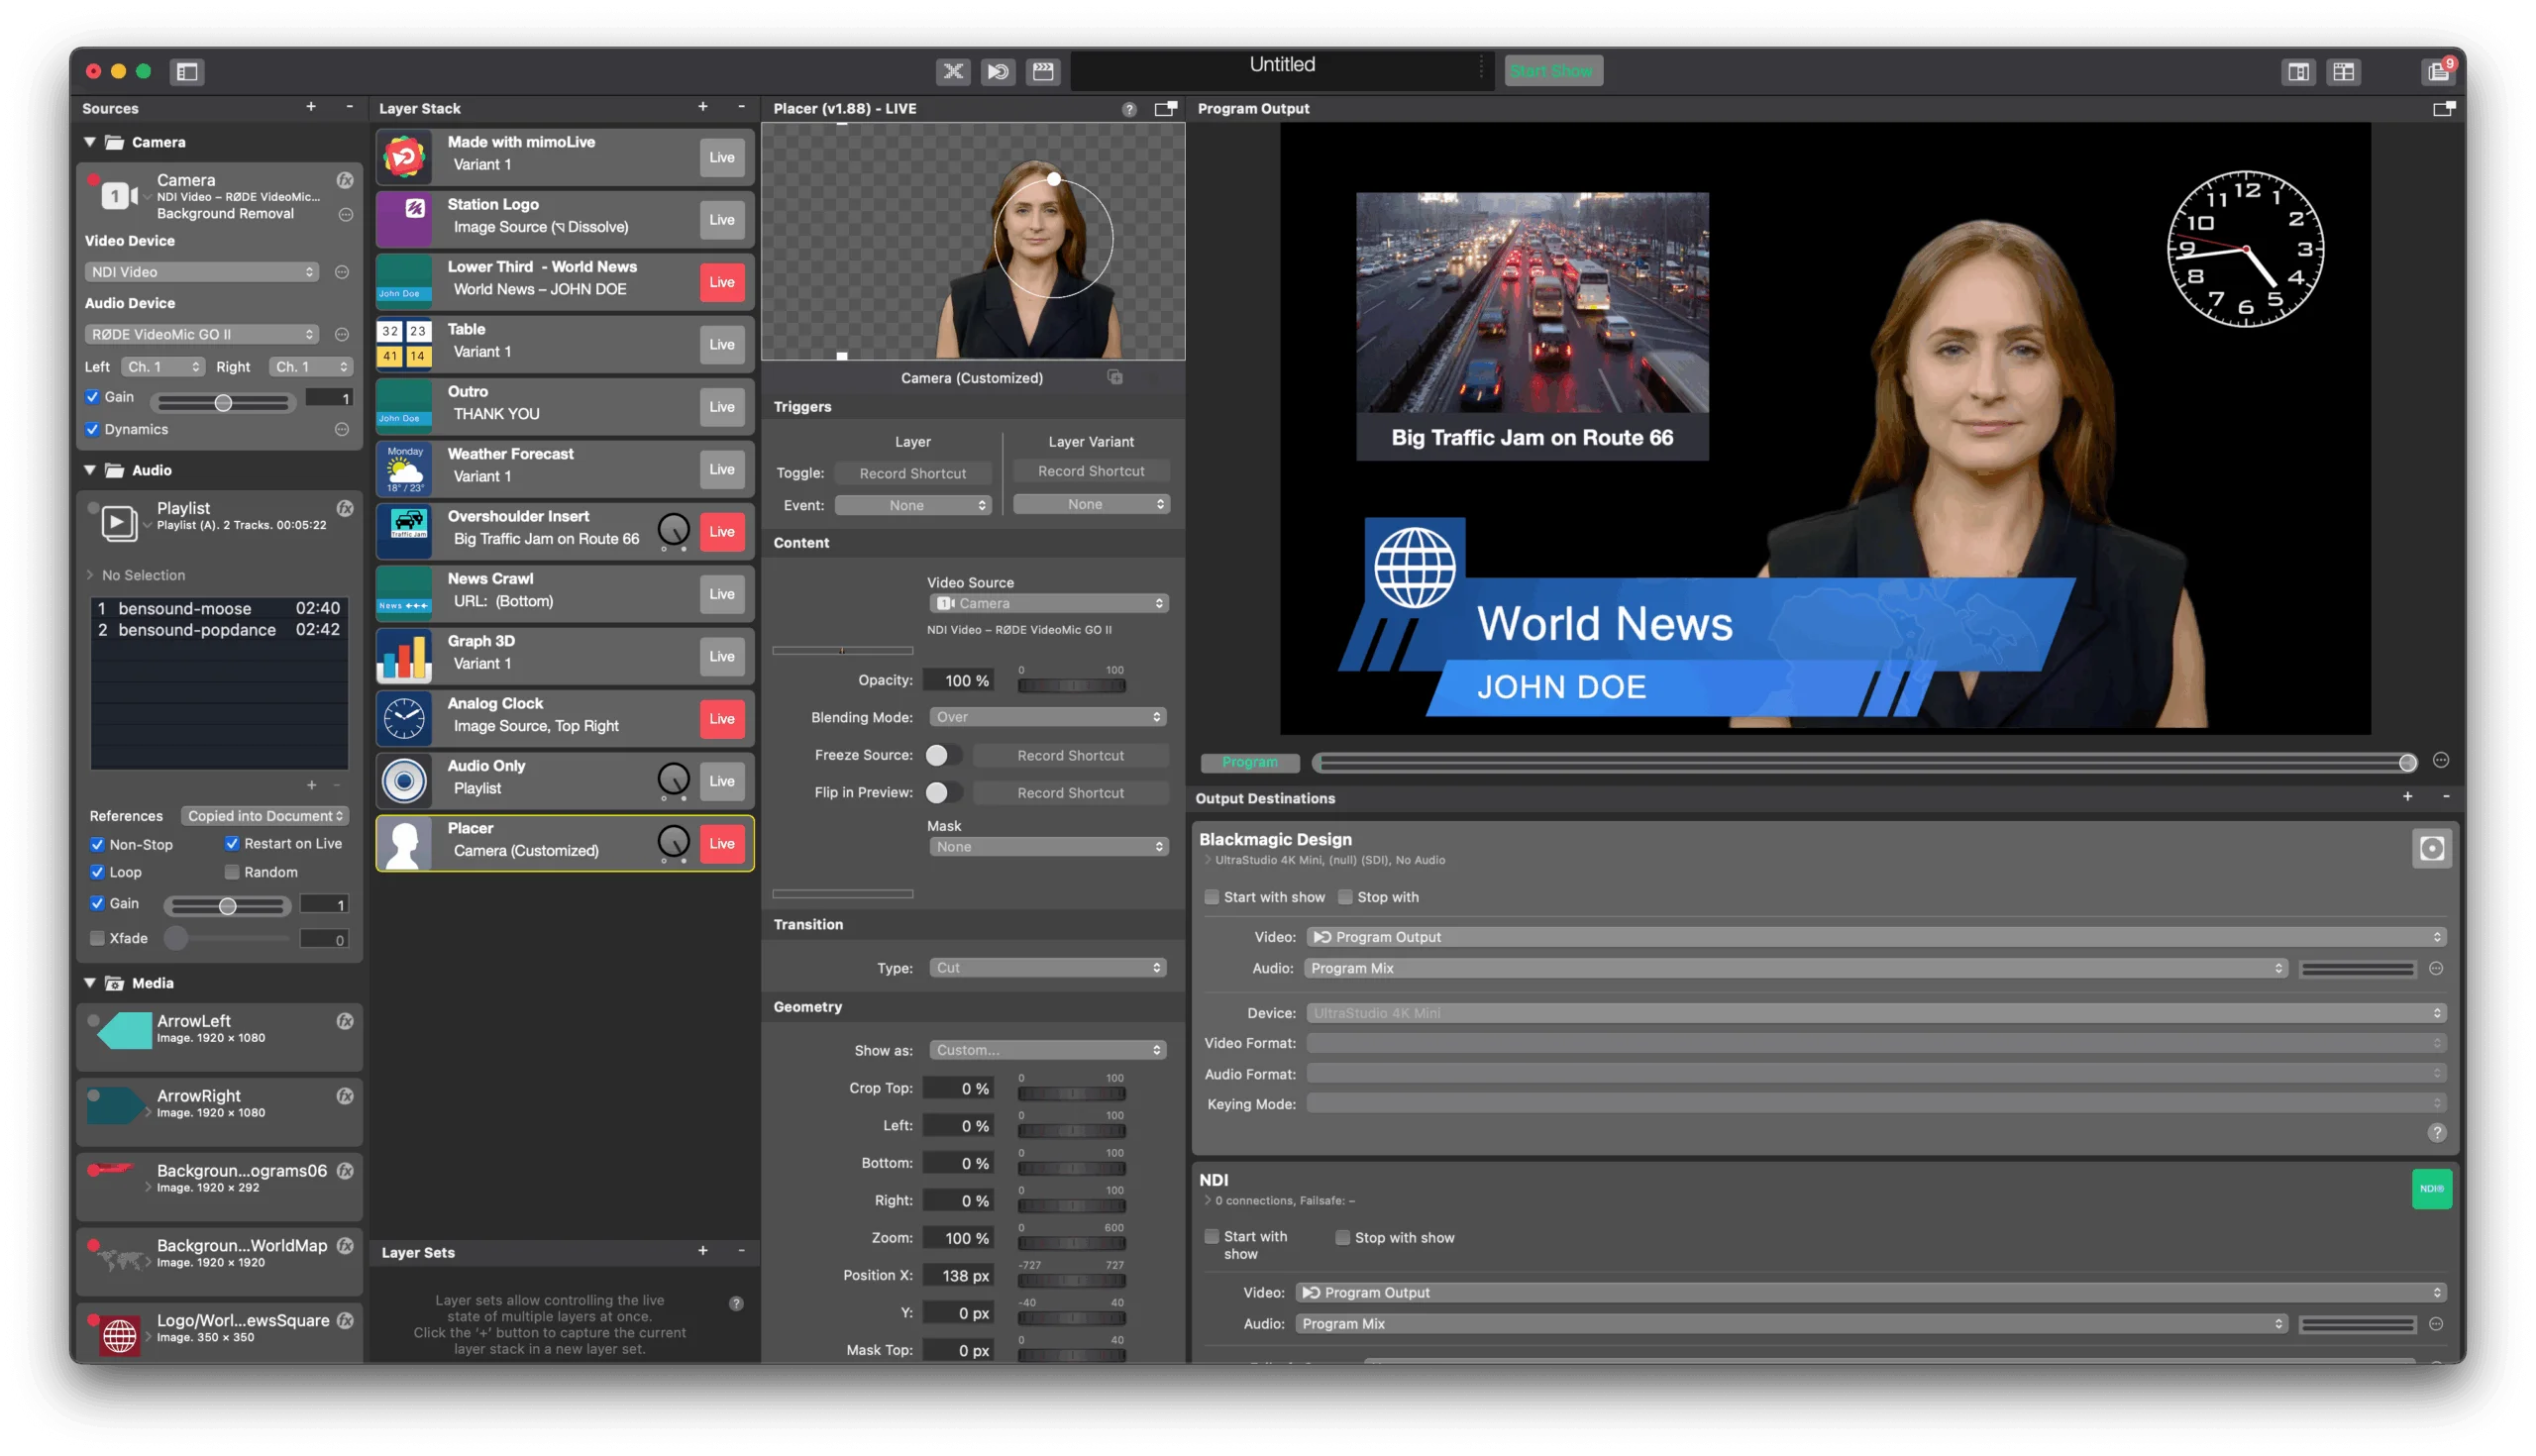The width and height of the screenshot is (2536, 1456).
Task: Select bensound-popdance playlist track
Action: pyautogui.click(x=219, y=630)
